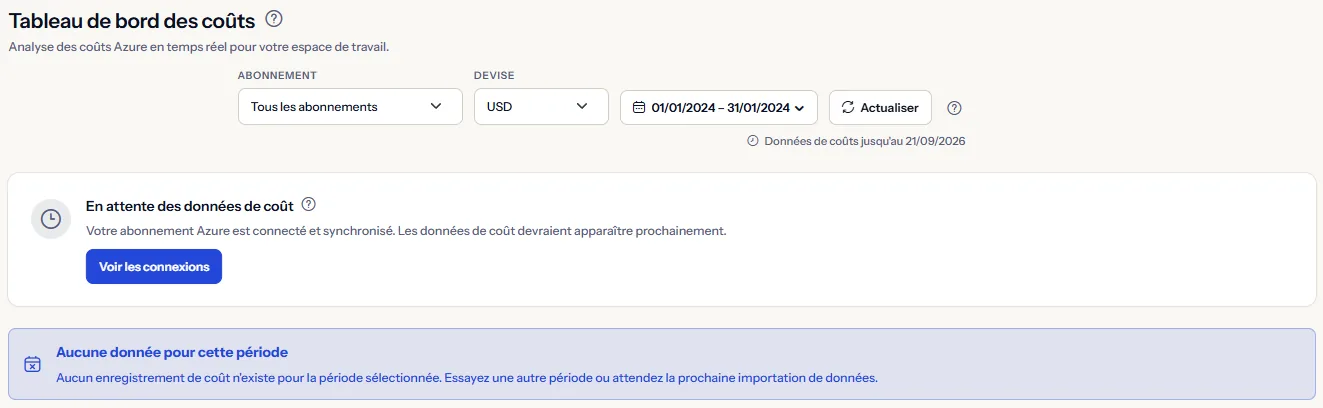Click the help icon next to Actualiser
Image resolution: width=1323 pixels, height=408 pixels.
pyautogui.click(x=954, y=108)
